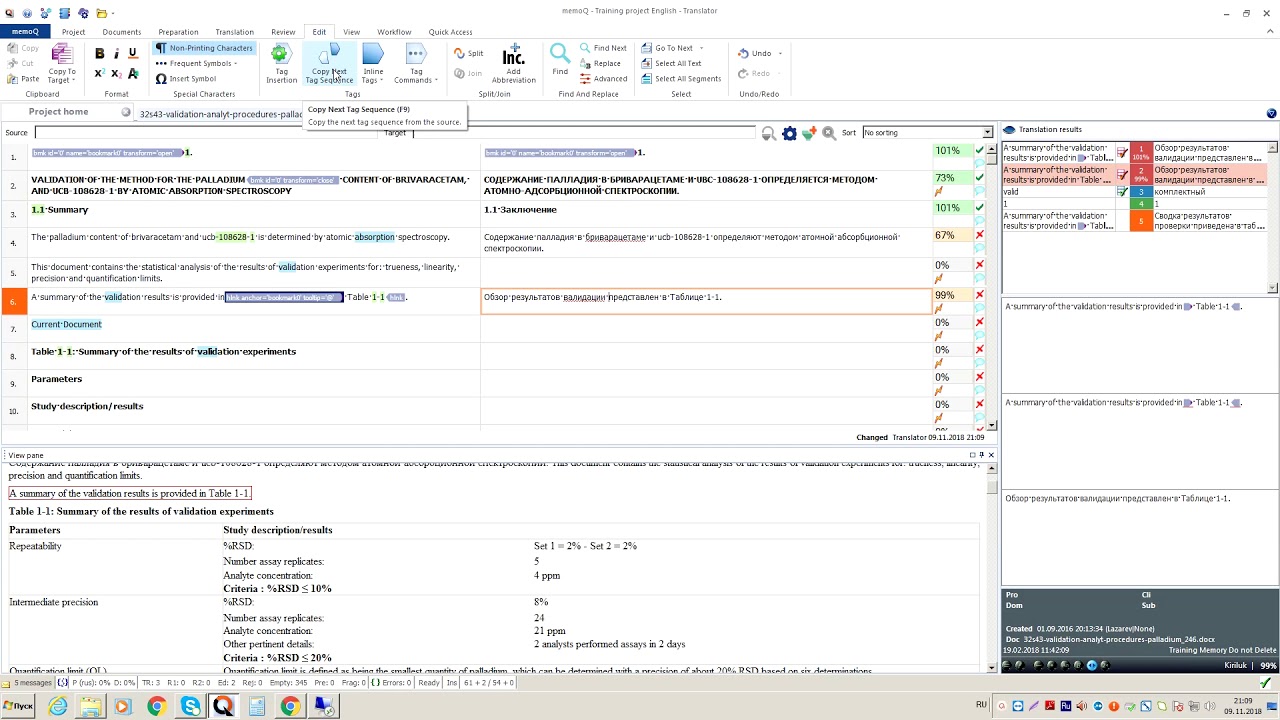The width and height of the screenshot is (1280, 720).
Task: Apply Bold formatting in Format group
Action: tap(99, 54)
